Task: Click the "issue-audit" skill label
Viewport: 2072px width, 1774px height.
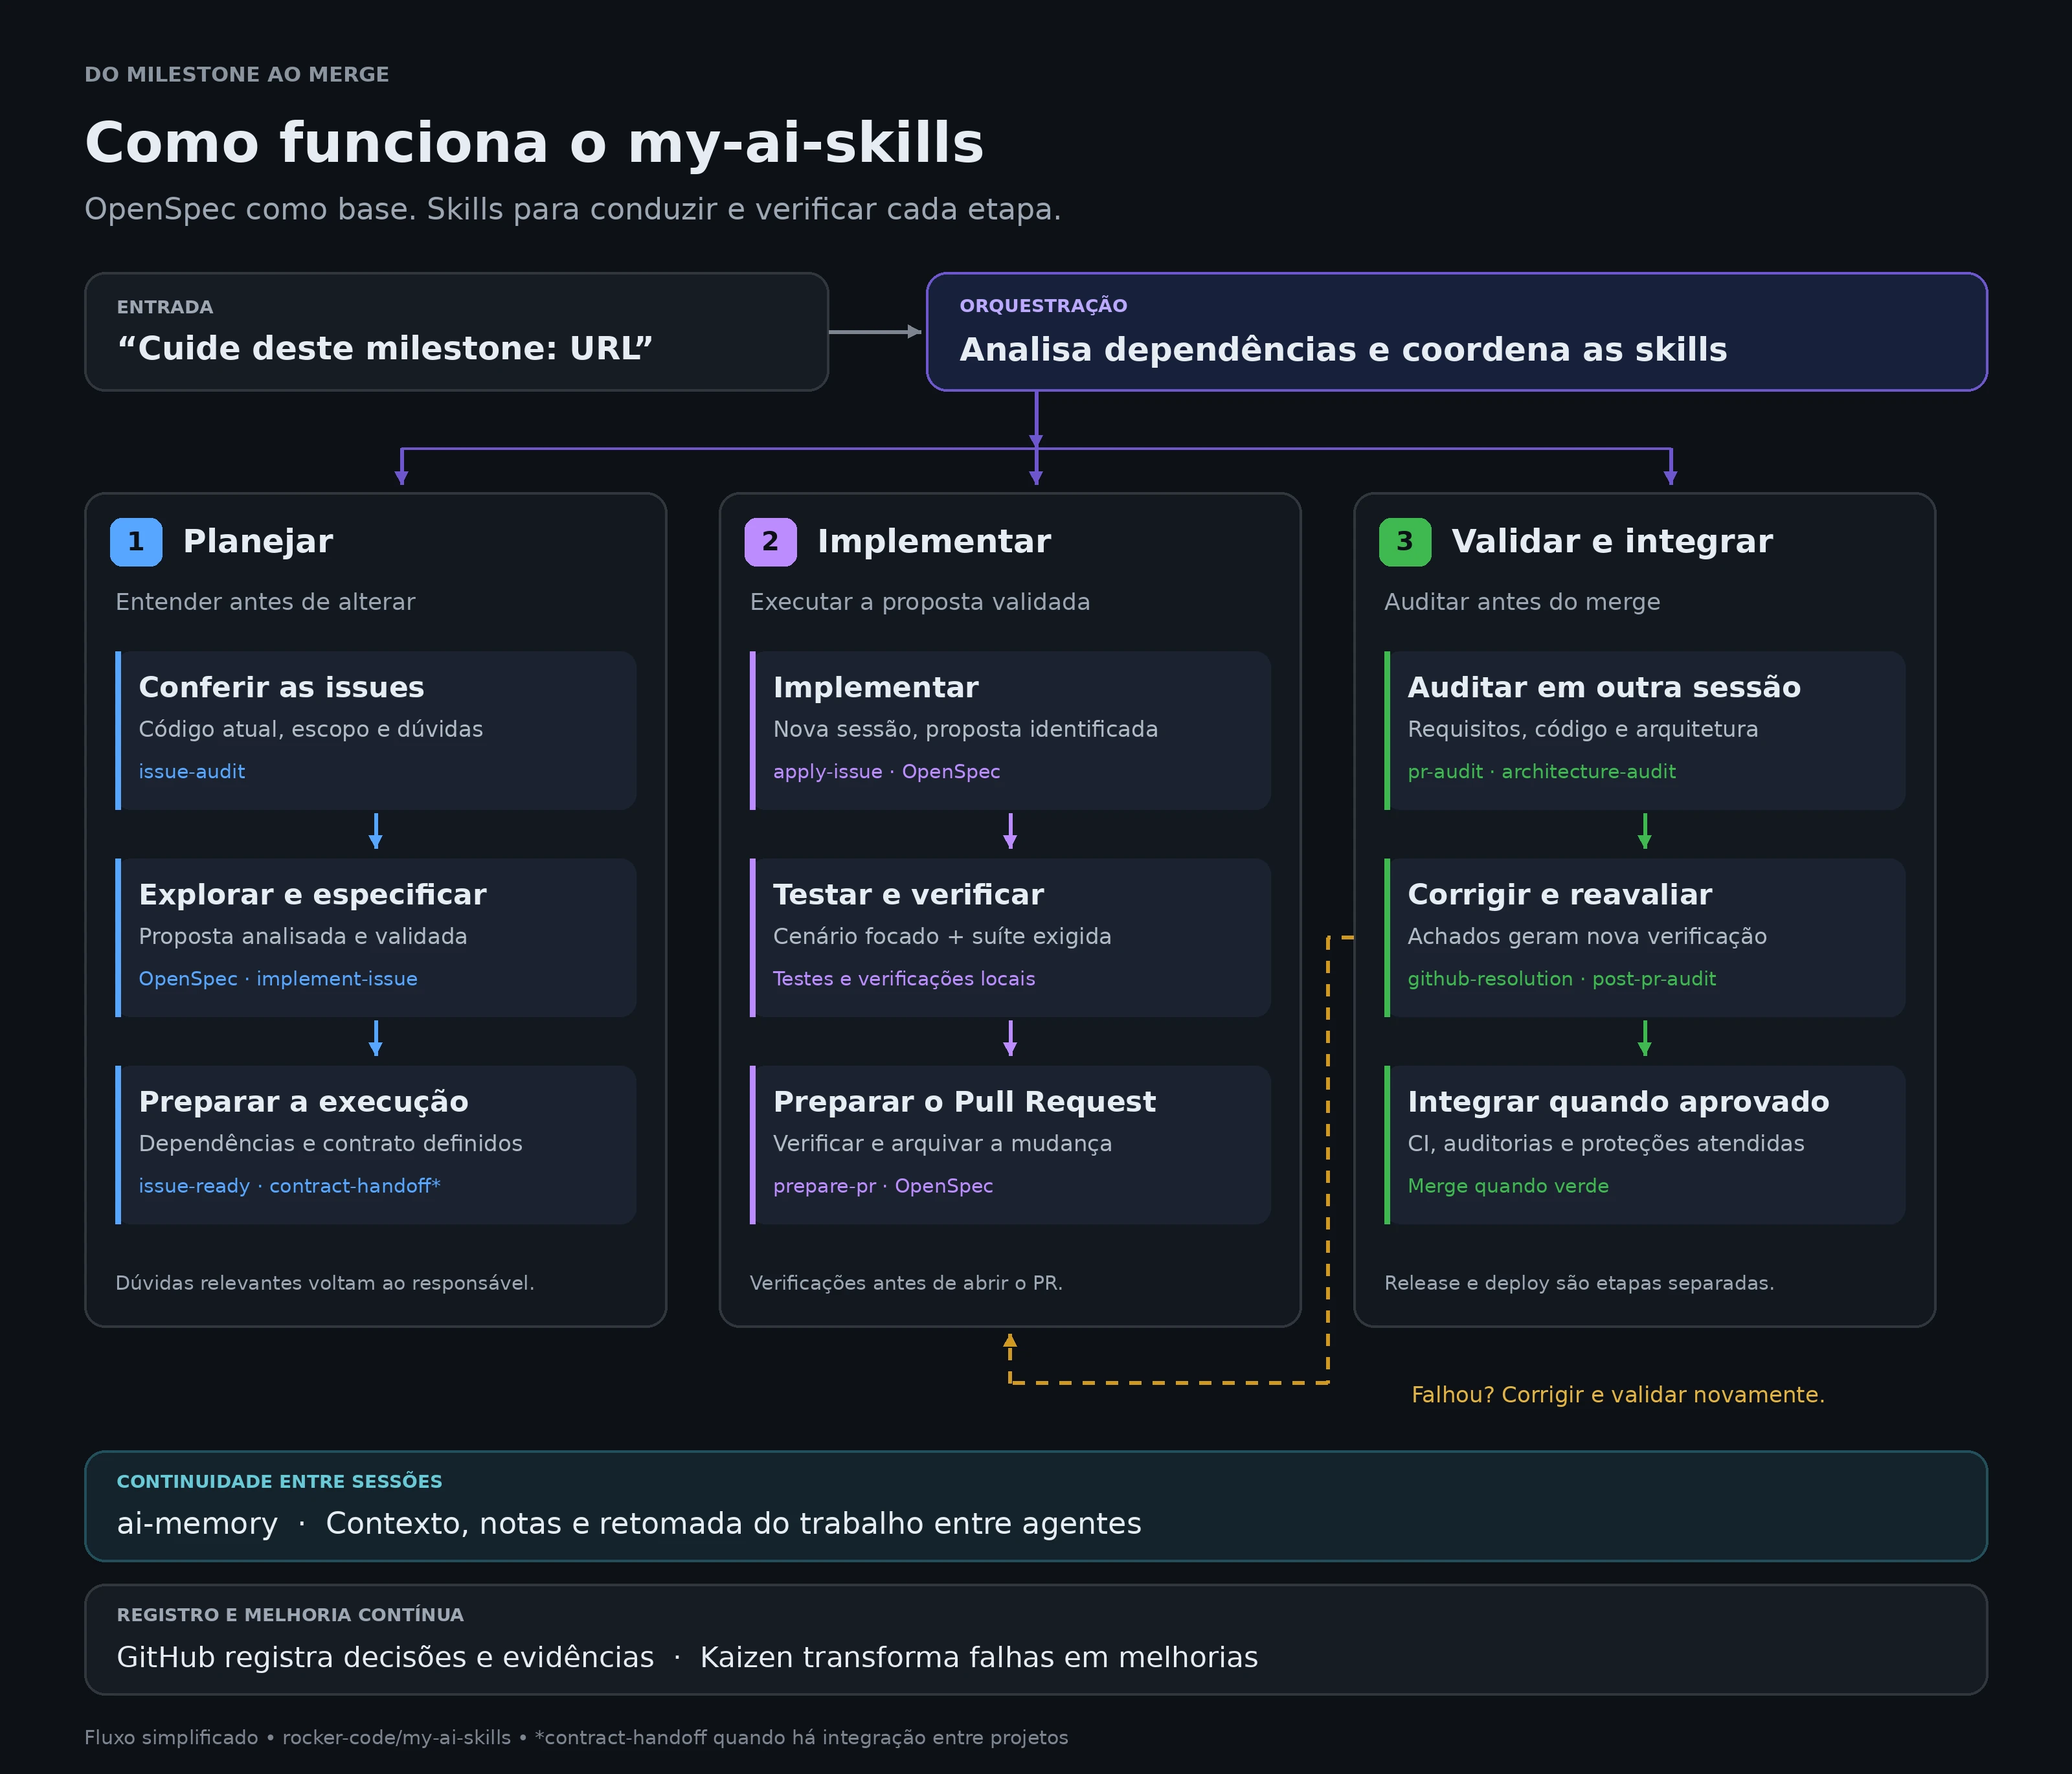Action: click(x=192, y=772)
